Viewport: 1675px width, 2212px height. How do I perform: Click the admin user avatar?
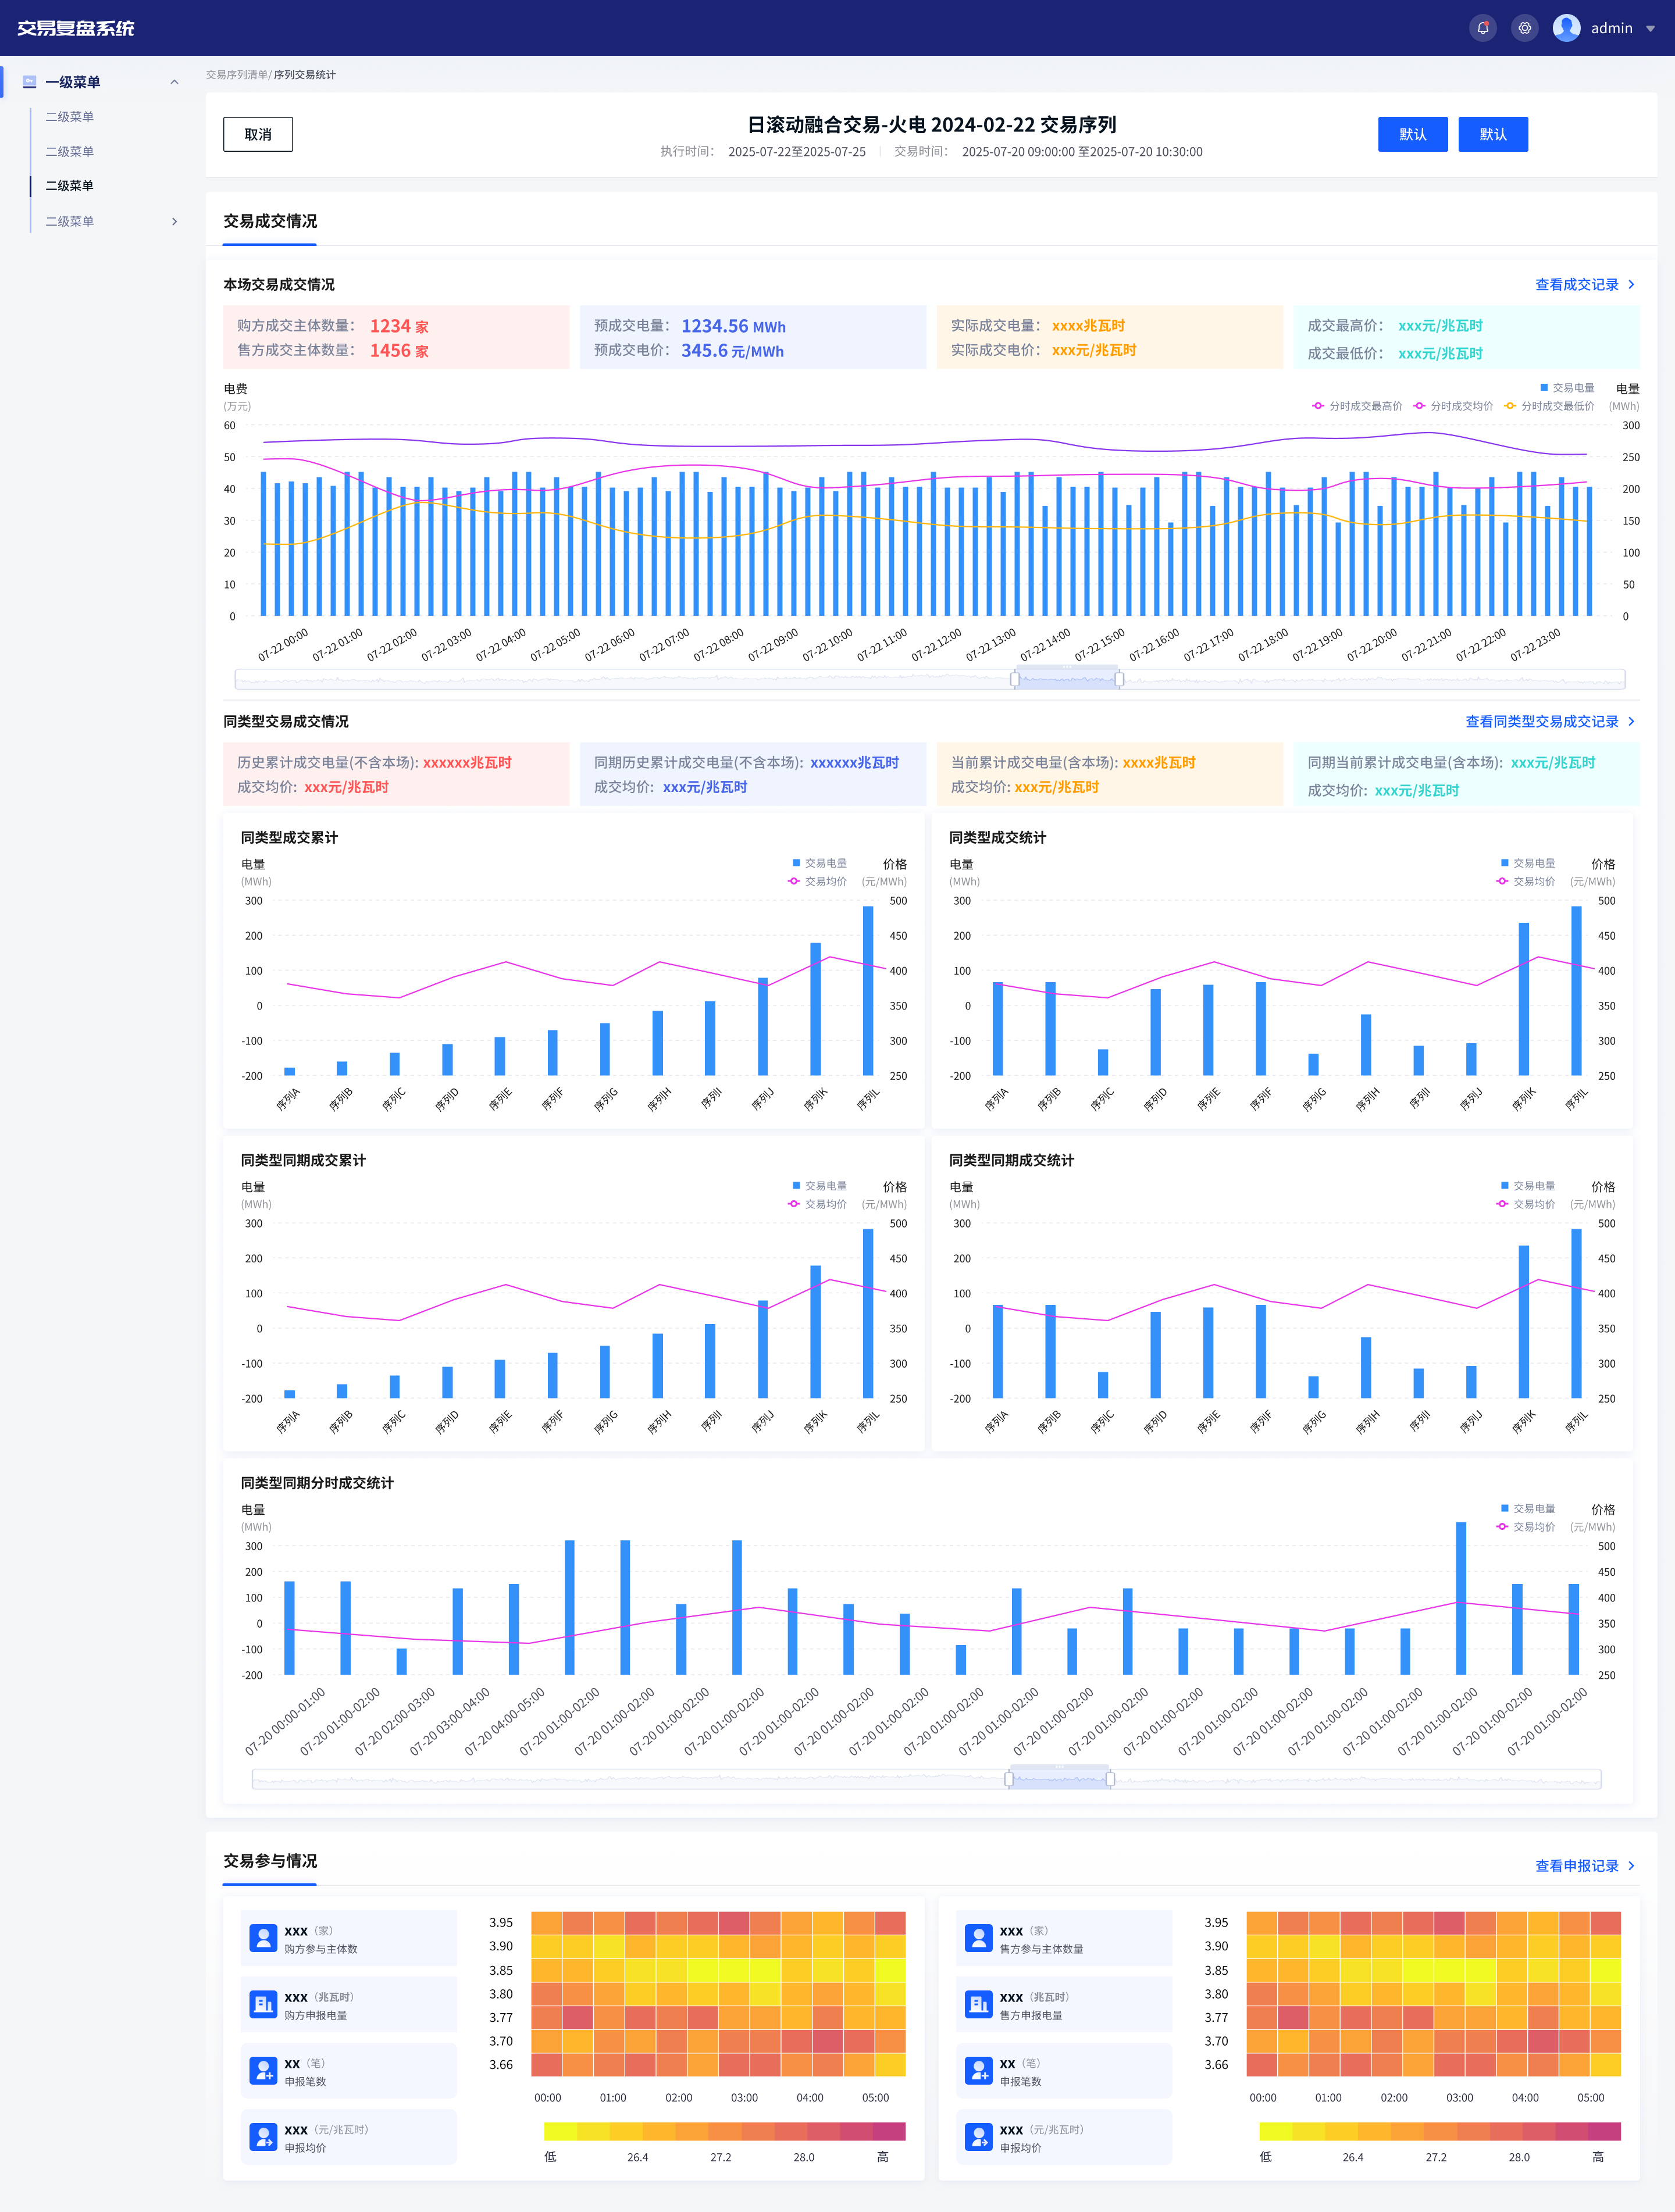[x=1566, y=28]
